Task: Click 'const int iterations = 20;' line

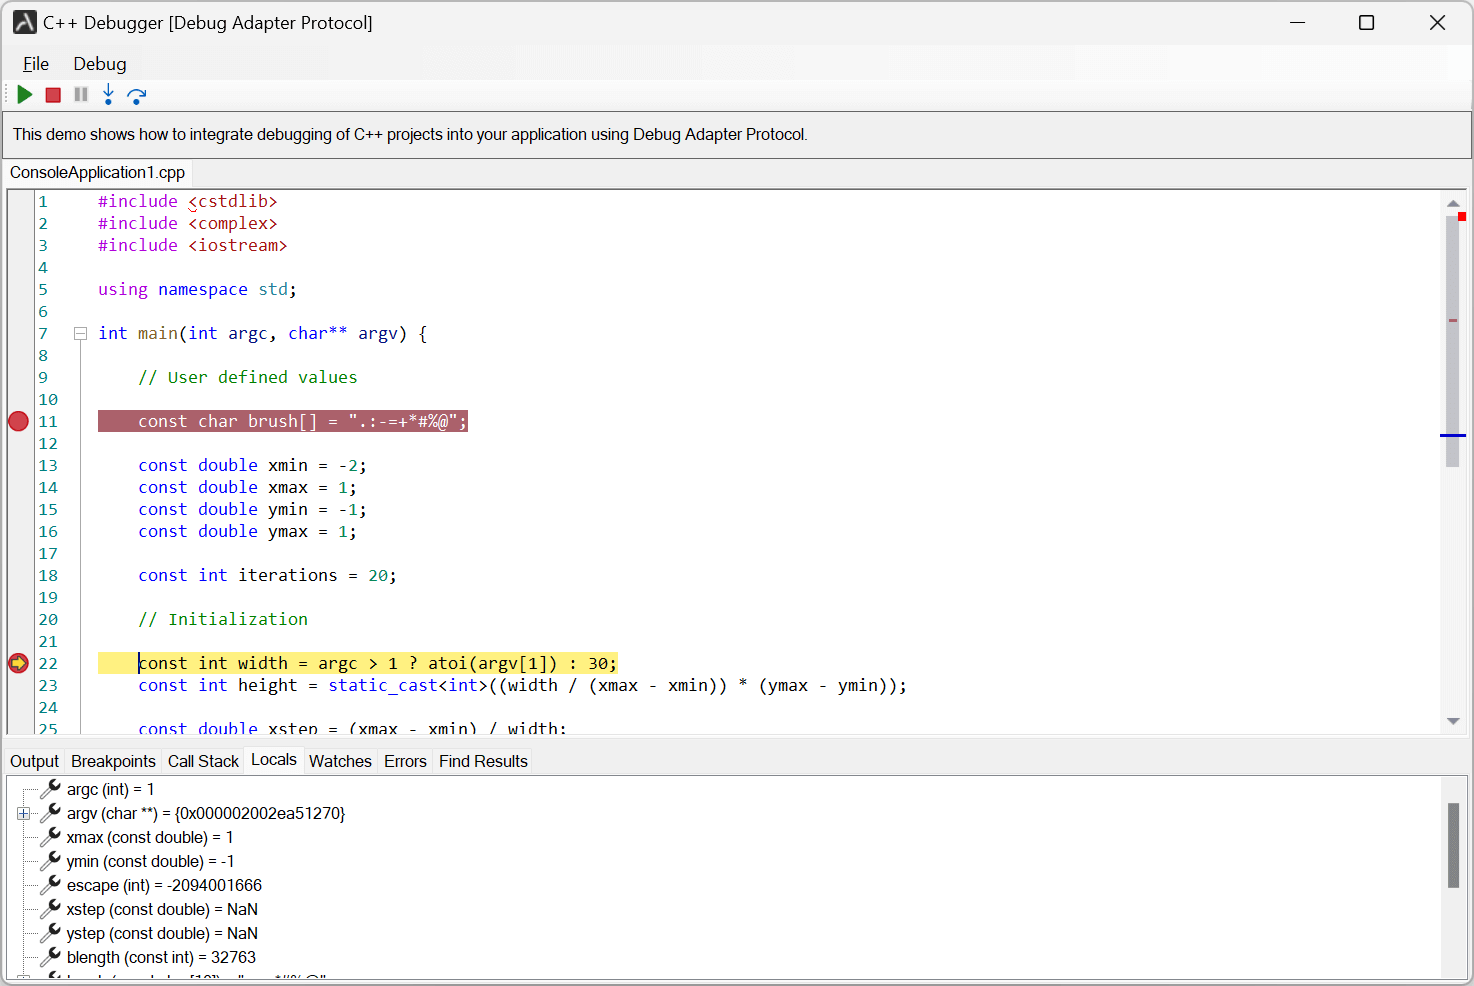Action: [x=268, y=576]
